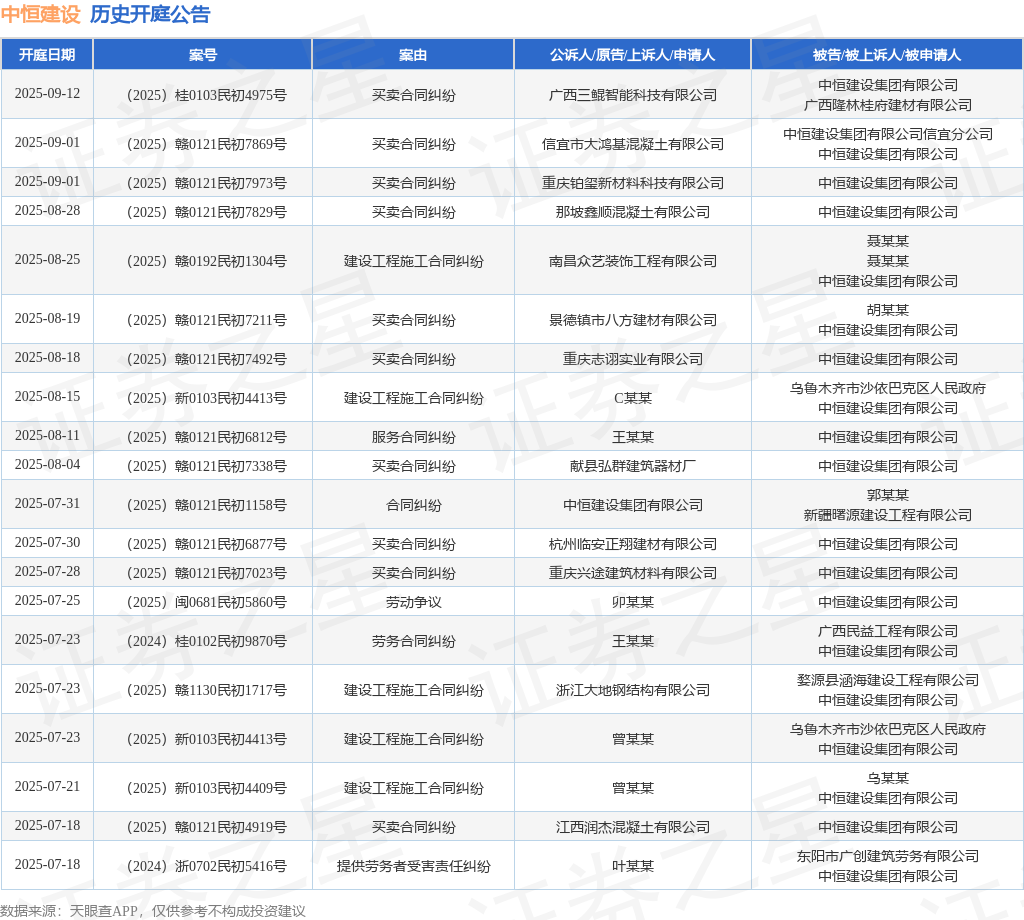
Task: Click plaintiff 重庆铂玺新材料科技有限公司
Action: point(633,183)
